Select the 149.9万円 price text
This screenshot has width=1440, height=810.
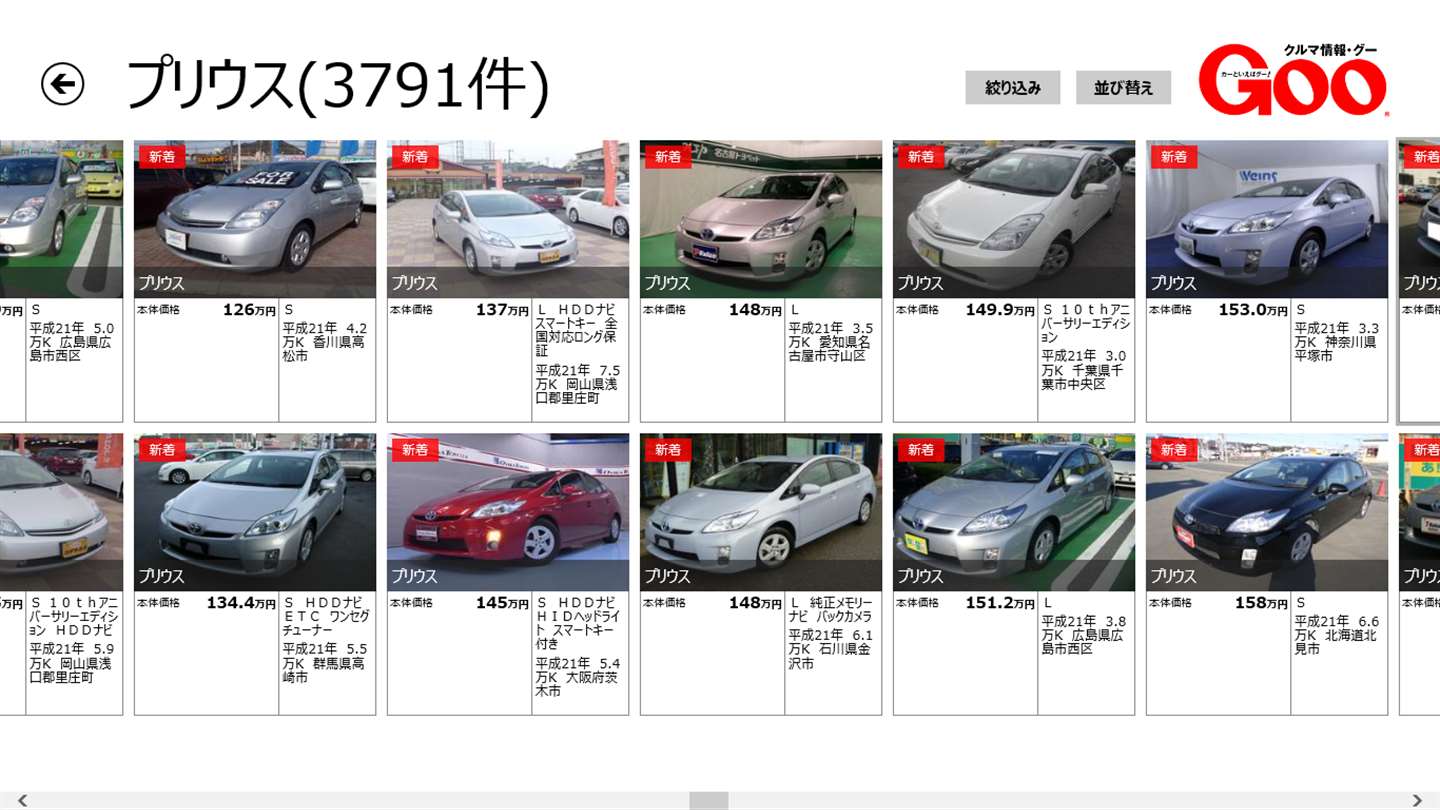pos(1000,310)
